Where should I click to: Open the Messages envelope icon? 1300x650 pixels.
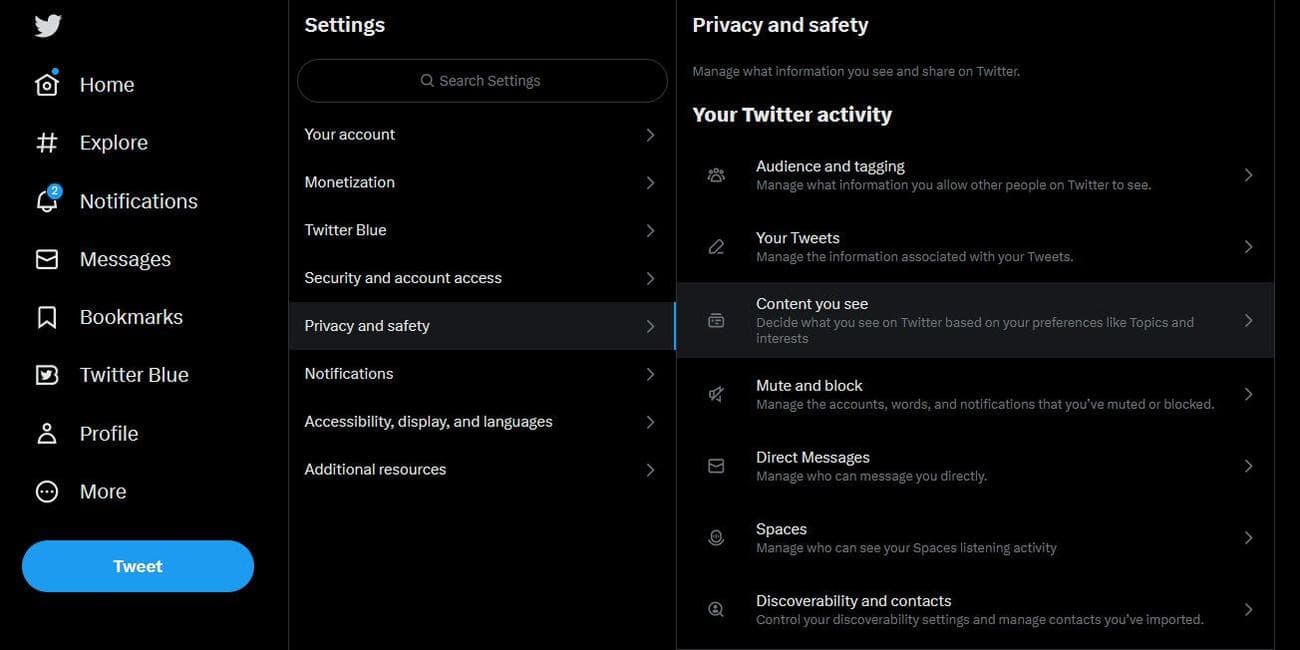pos(44,256)
